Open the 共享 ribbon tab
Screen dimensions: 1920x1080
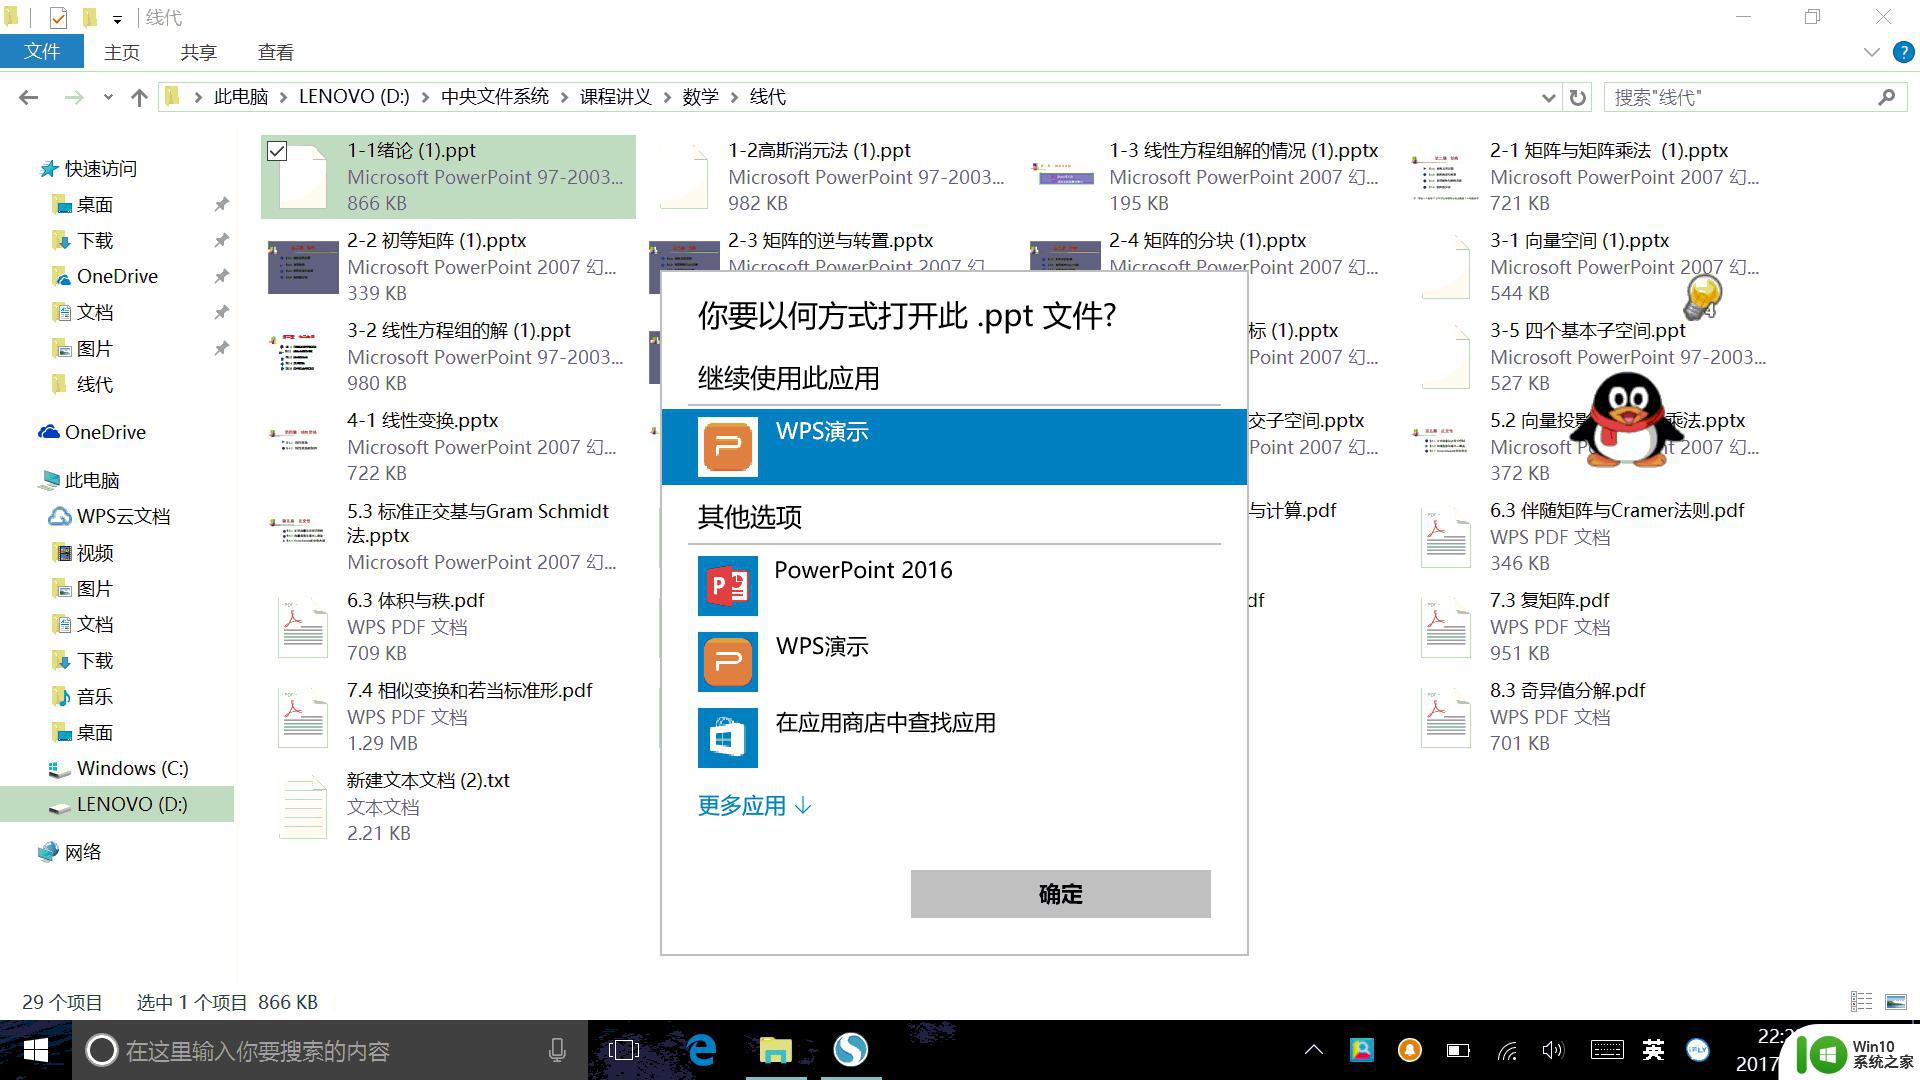198,52
